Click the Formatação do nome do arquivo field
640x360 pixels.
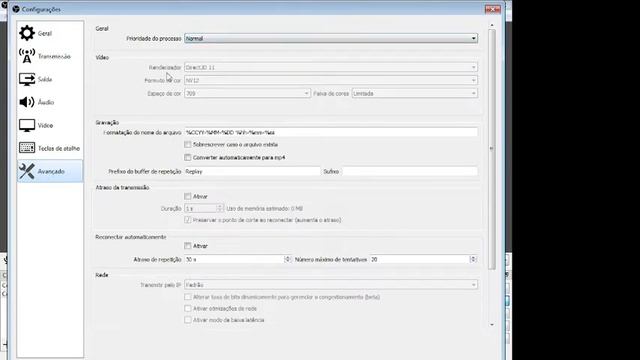point(331,132)
